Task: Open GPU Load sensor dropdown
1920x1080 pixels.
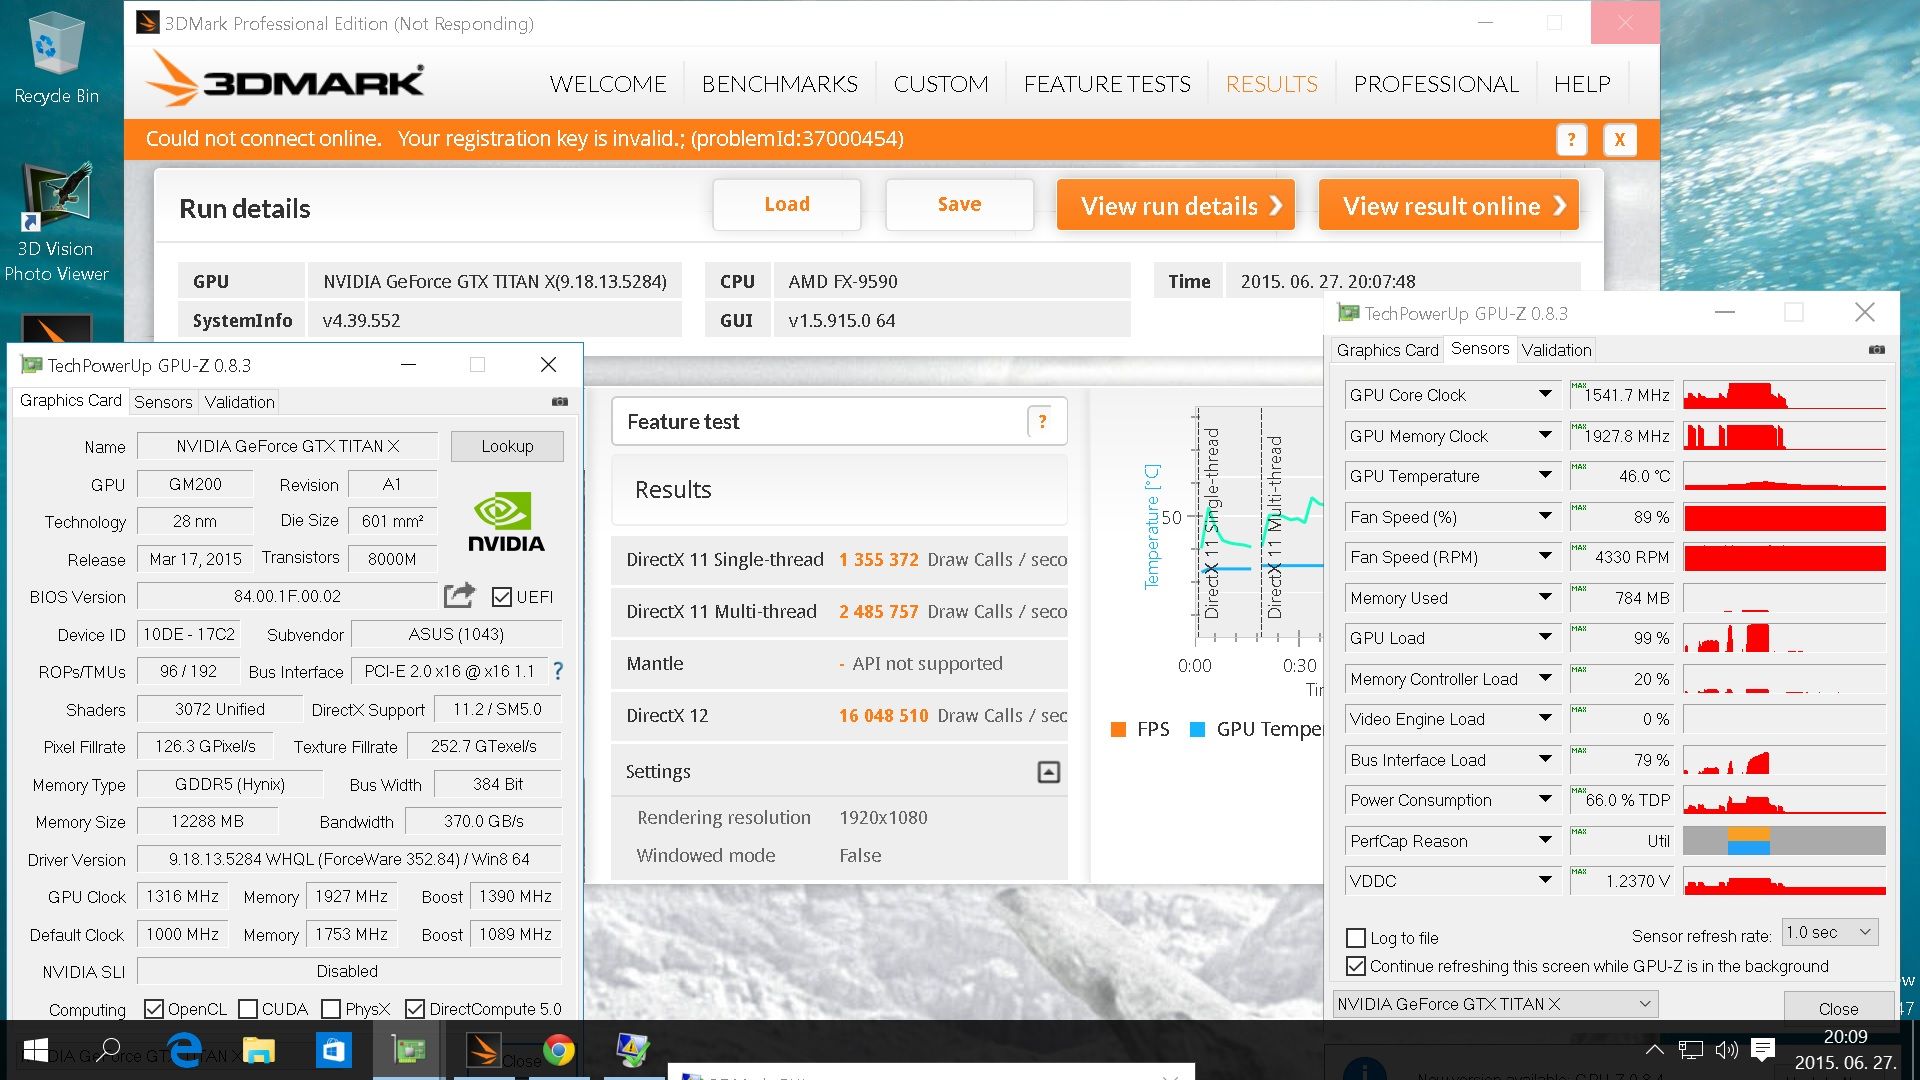Action: pyautogui.click(x=1545, y=637)
